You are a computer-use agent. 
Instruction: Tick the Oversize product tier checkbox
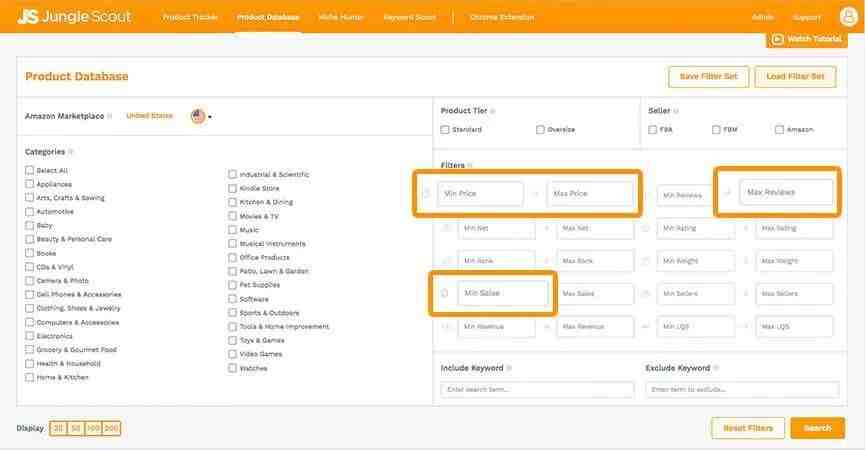540,129
